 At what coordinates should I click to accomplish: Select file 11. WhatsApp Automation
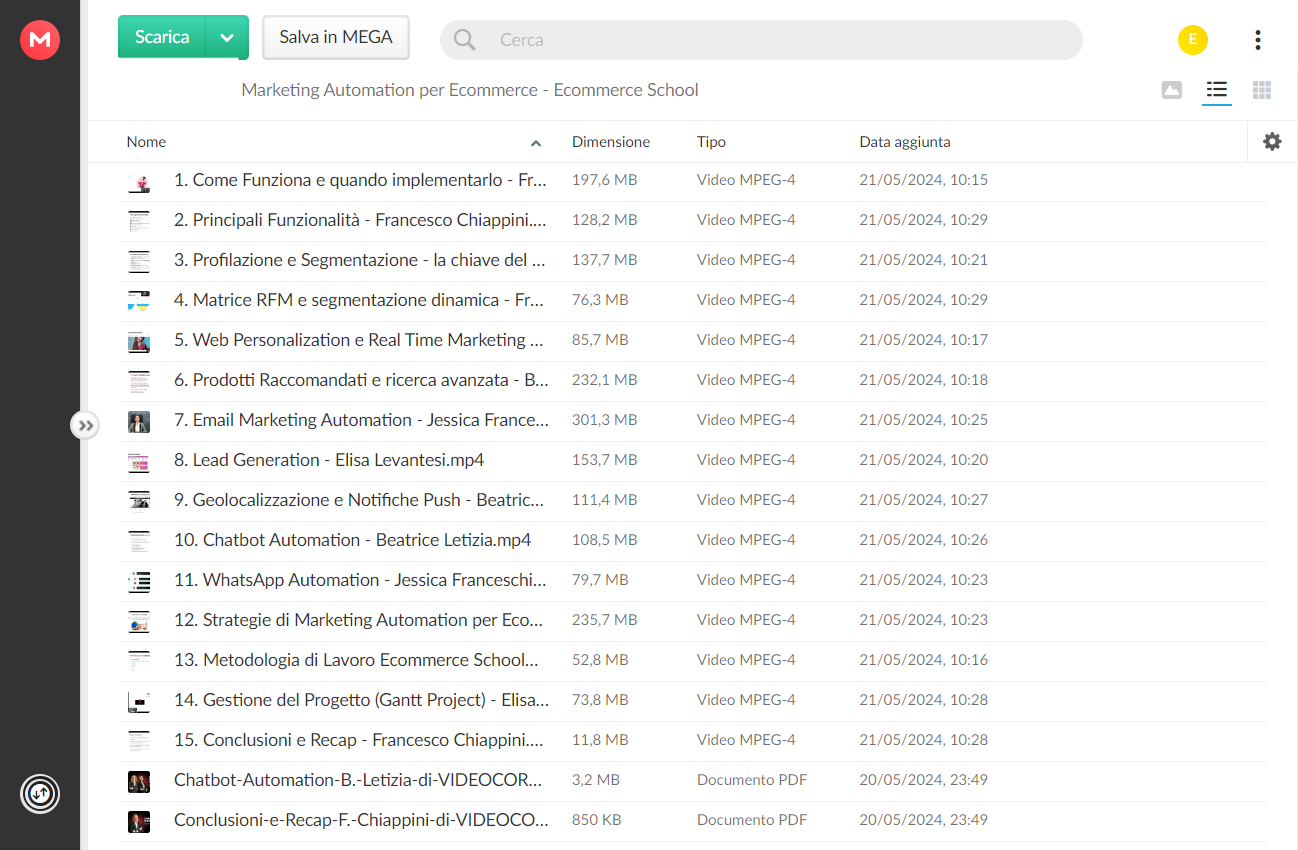pos(692,581)
